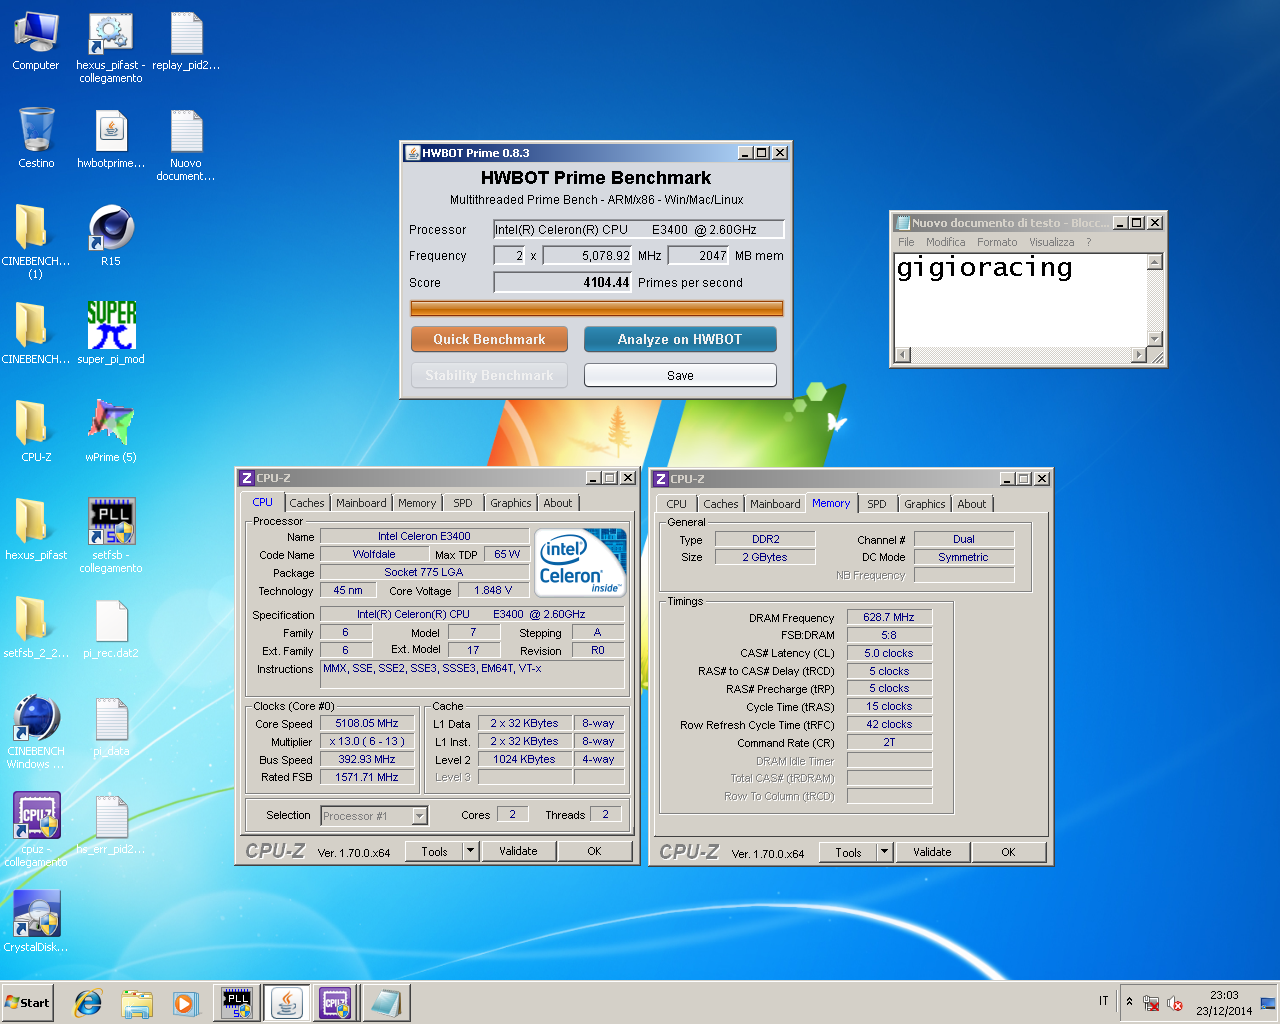Open the Modifica menu in Notepad
This screenshot has height=1024, width=1280.
pyautogui.click(x=945, y=242)
